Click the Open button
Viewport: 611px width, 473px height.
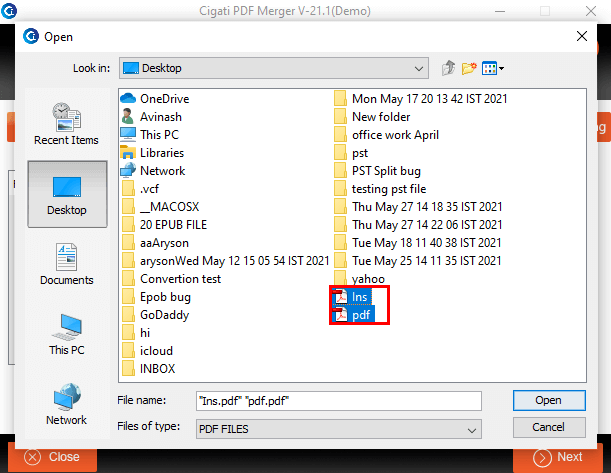point(549,401)
